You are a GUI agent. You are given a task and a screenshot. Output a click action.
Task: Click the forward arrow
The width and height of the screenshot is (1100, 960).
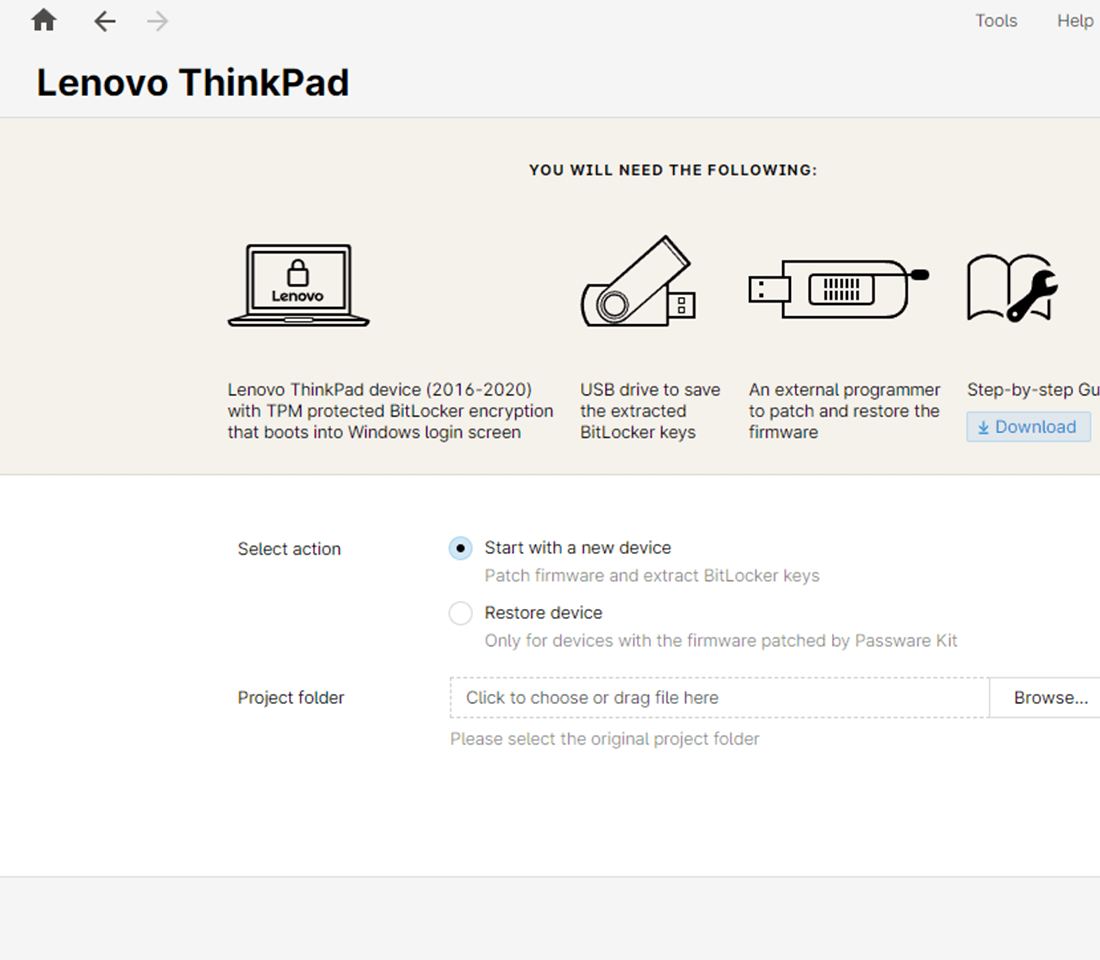click(157, 21)
